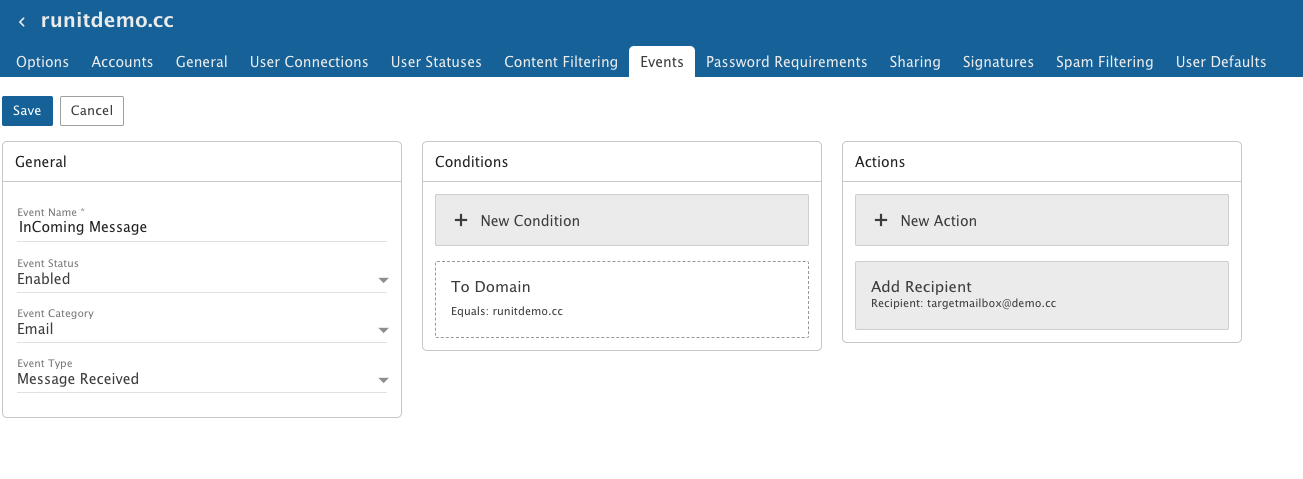This screenshot has width=1303, height=479.
Task: Switch to the Options tab
Action: coord(43,62)
